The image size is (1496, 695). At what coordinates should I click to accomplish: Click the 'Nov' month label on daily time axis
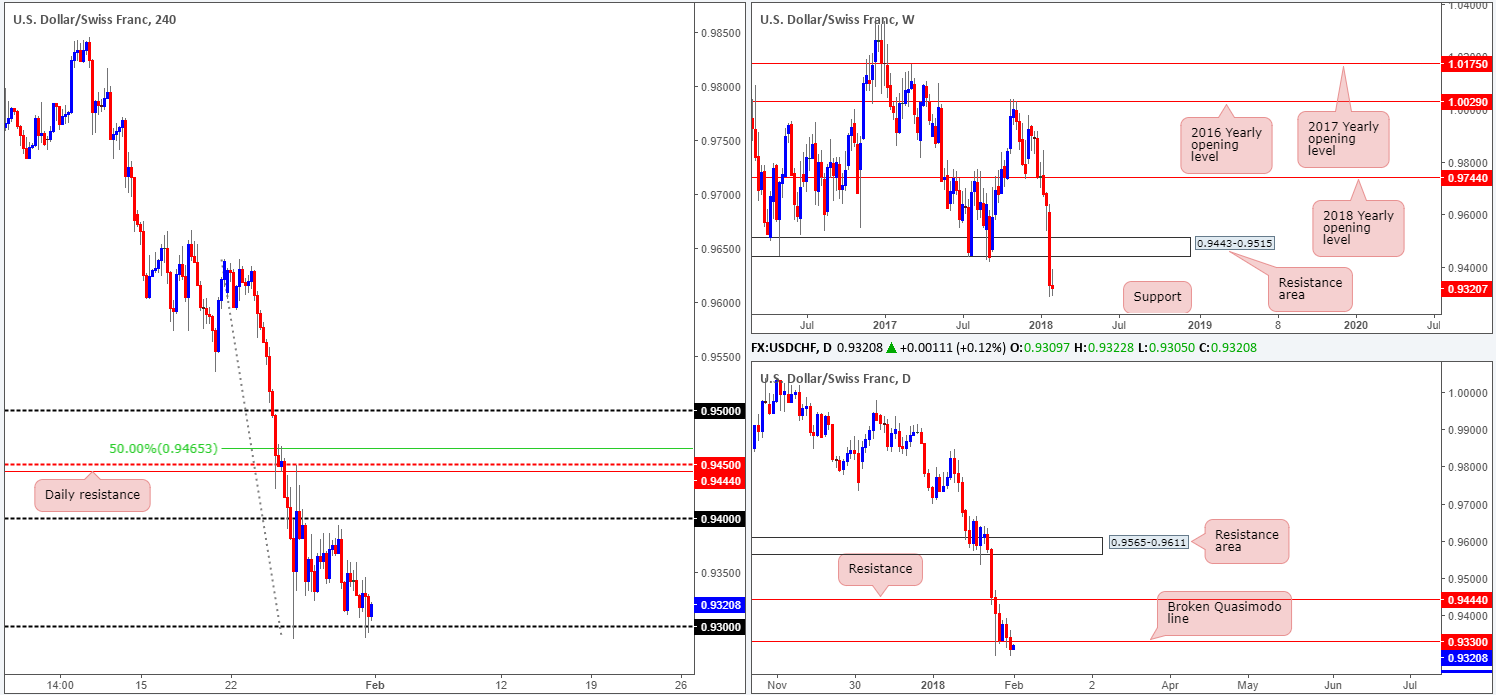tap(777, 686)
